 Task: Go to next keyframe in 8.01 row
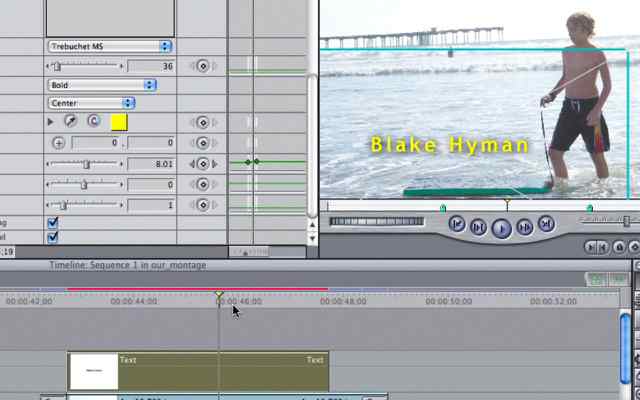pyautogui.click(x=215, y=164)
